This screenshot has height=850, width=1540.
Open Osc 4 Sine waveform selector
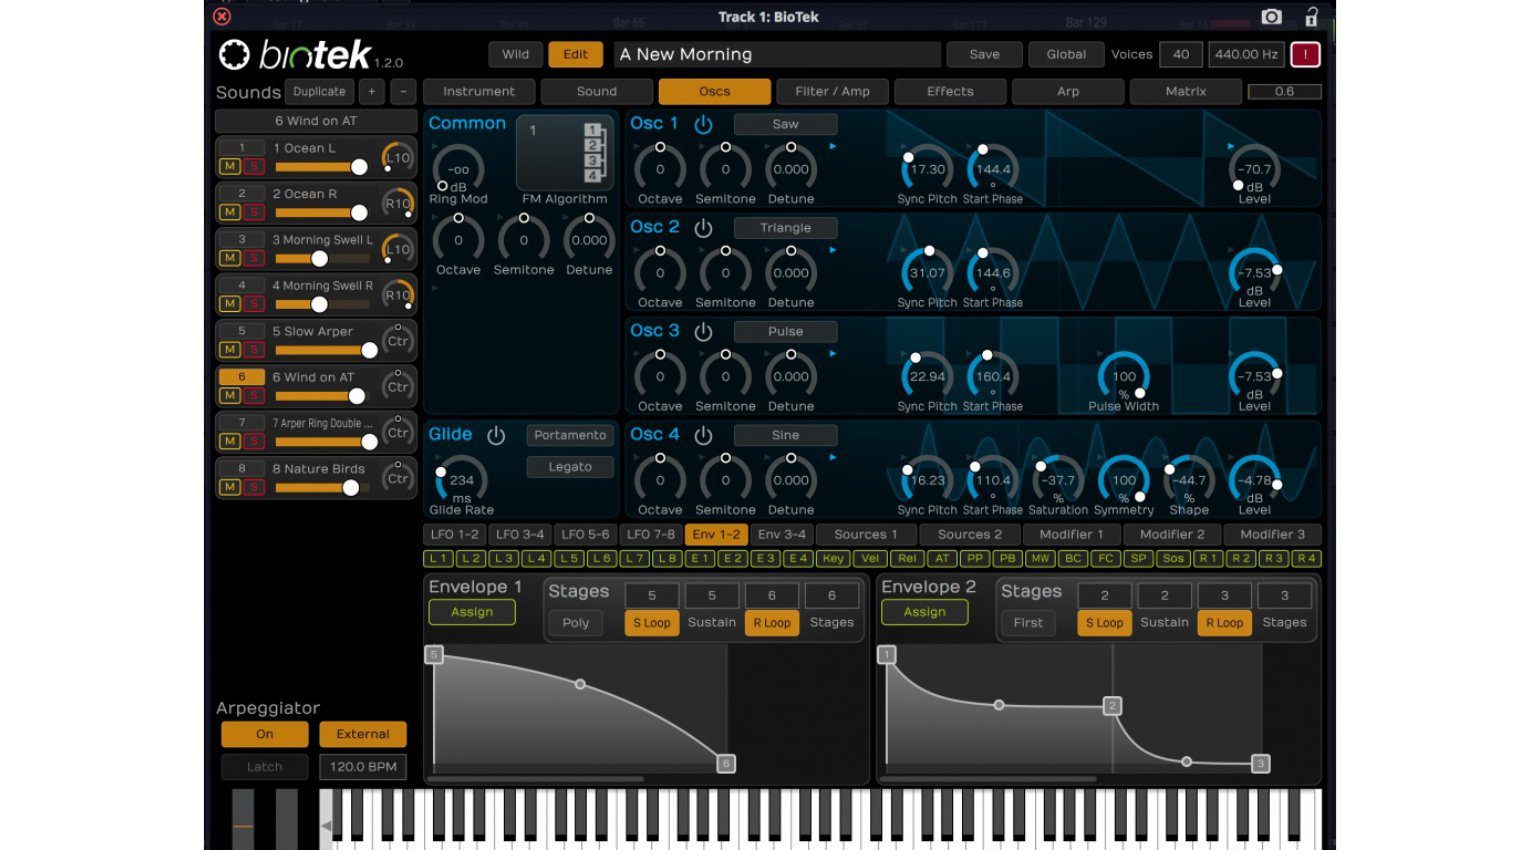(x=785, y=435)
